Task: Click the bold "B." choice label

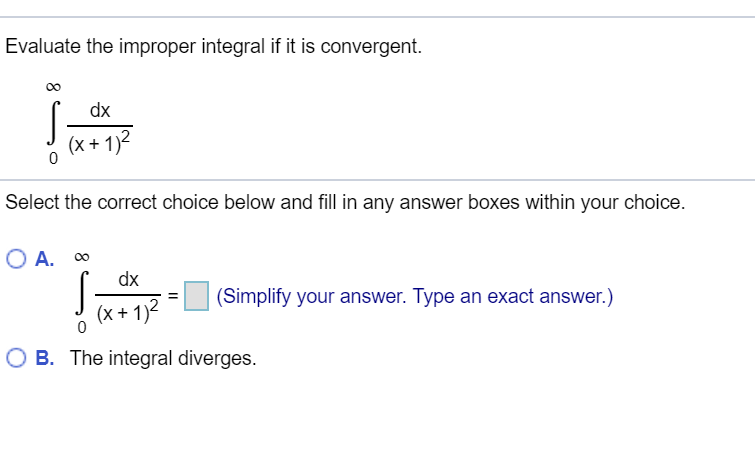Action: (x=46, y=358)
